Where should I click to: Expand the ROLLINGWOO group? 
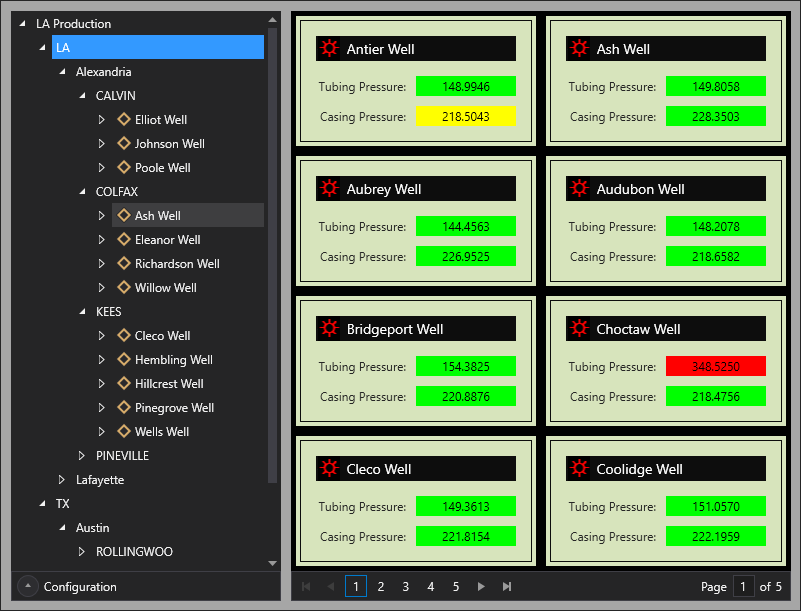(x=82, y=551)
